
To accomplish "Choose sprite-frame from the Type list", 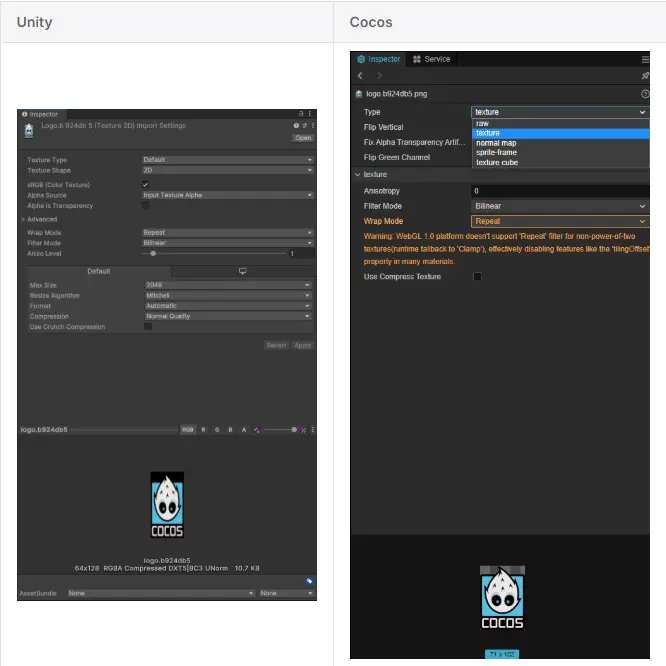I will tap(561, 152).
